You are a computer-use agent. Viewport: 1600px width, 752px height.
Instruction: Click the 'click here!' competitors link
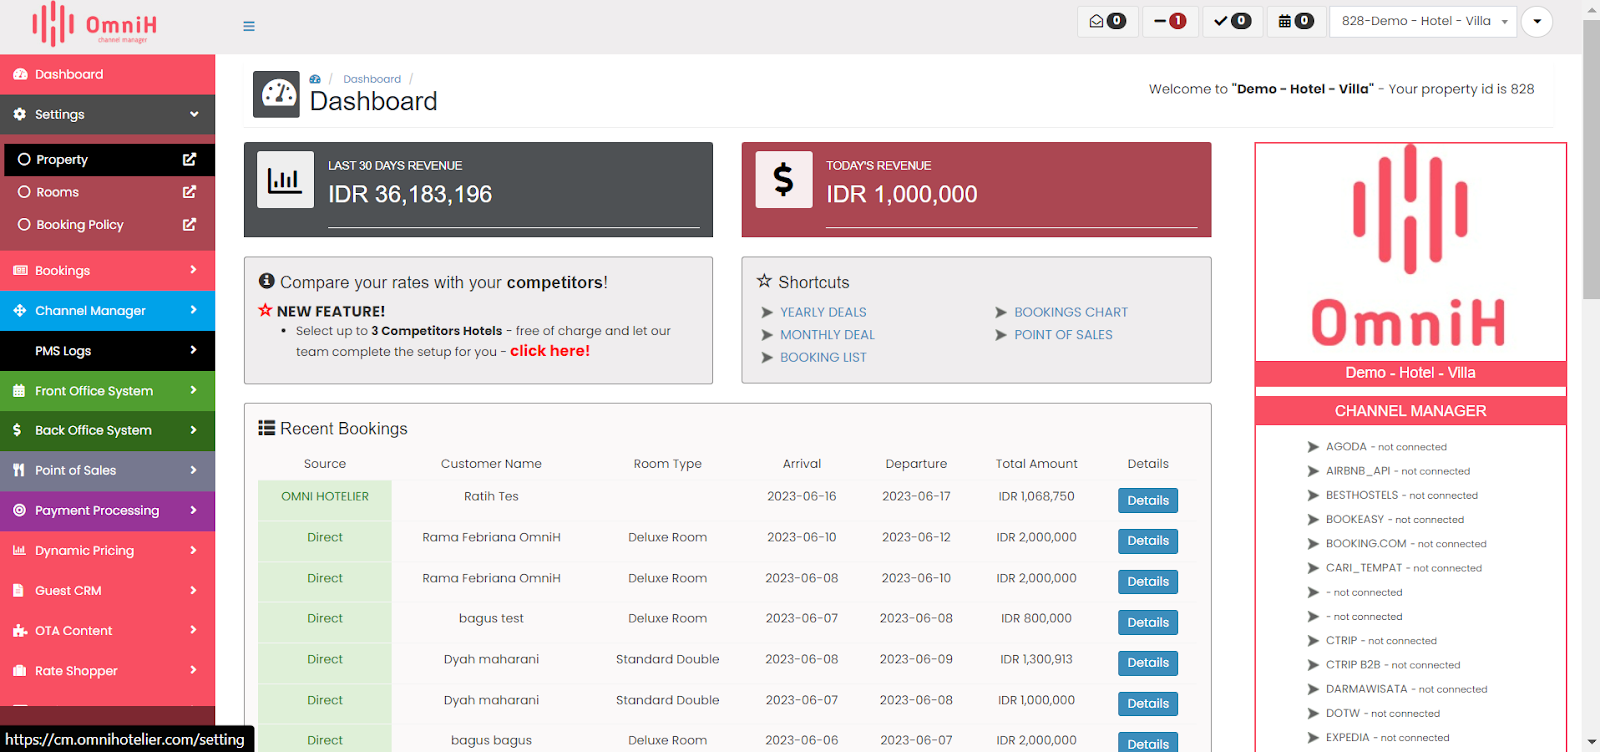click(550, 351)
